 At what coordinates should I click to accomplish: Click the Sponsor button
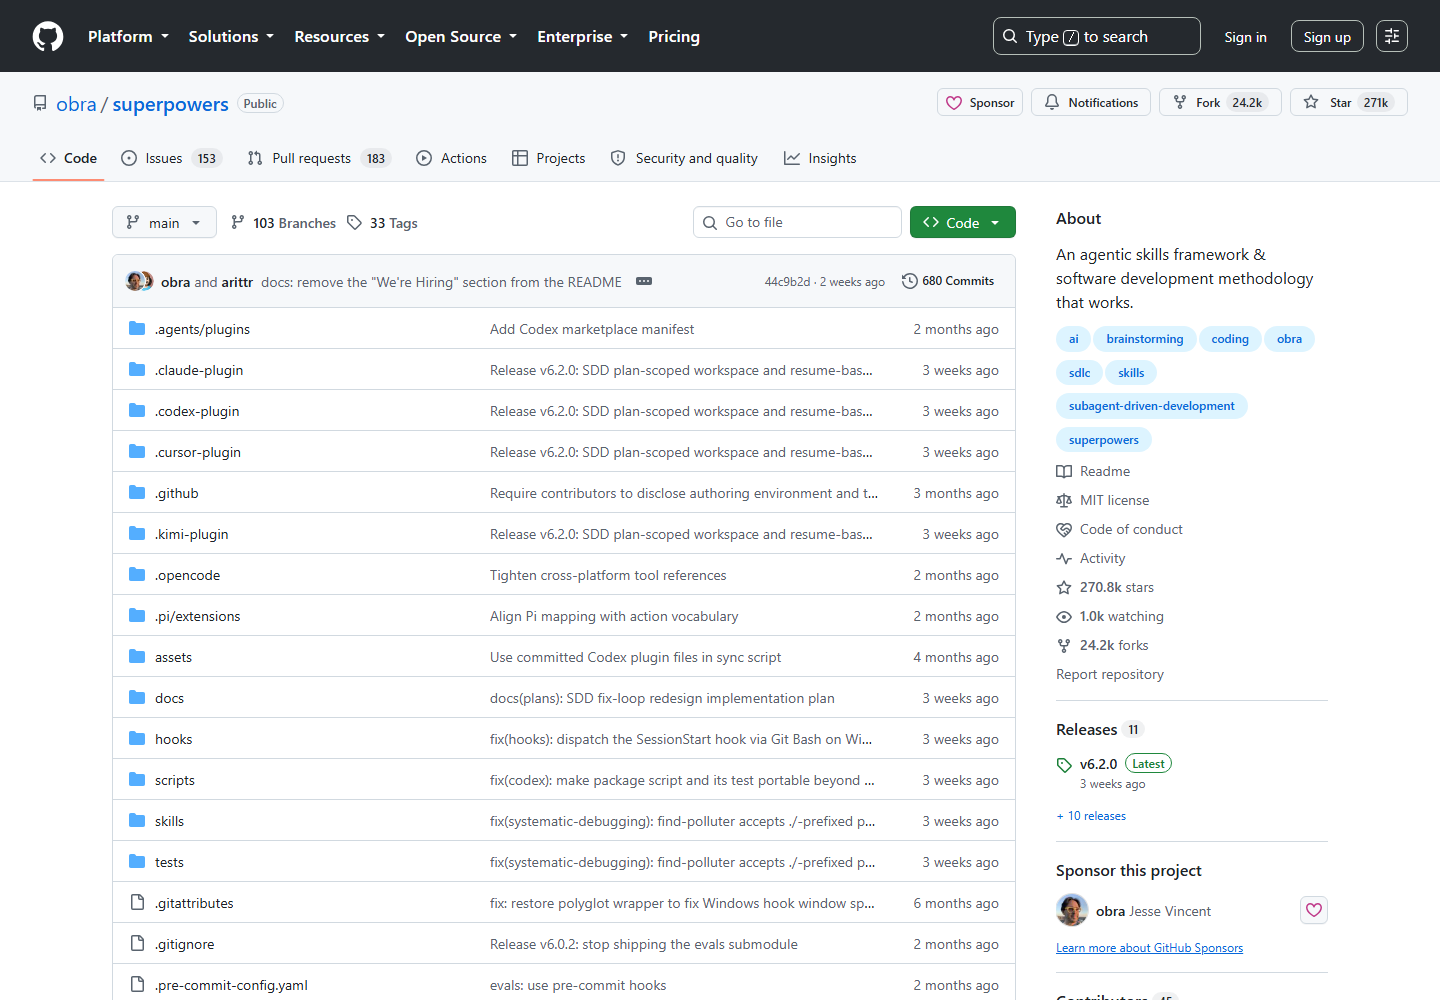point(980,102)
